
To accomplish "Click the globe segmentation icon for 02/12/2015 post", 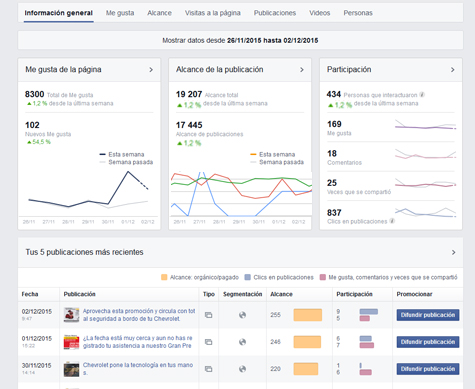I will 242,315.
